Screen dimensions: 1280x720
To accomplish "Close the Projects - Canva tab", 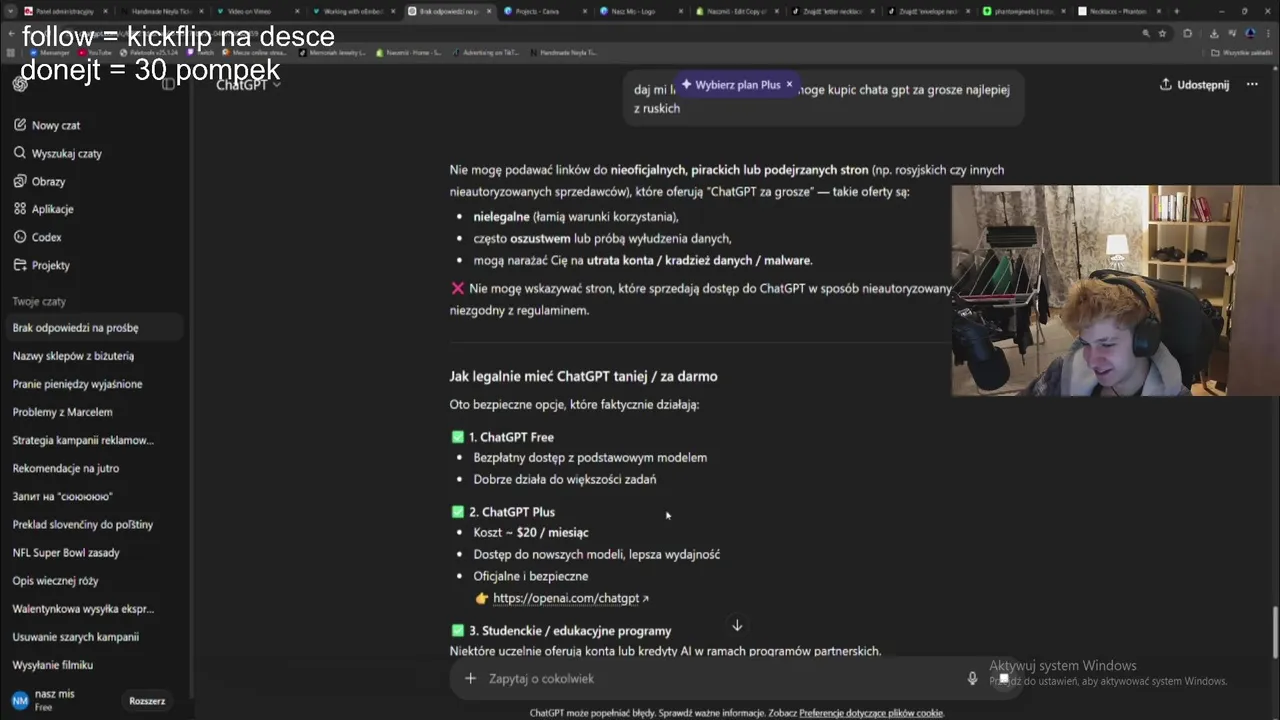I will pyautogui.click(x=584, y=11).
